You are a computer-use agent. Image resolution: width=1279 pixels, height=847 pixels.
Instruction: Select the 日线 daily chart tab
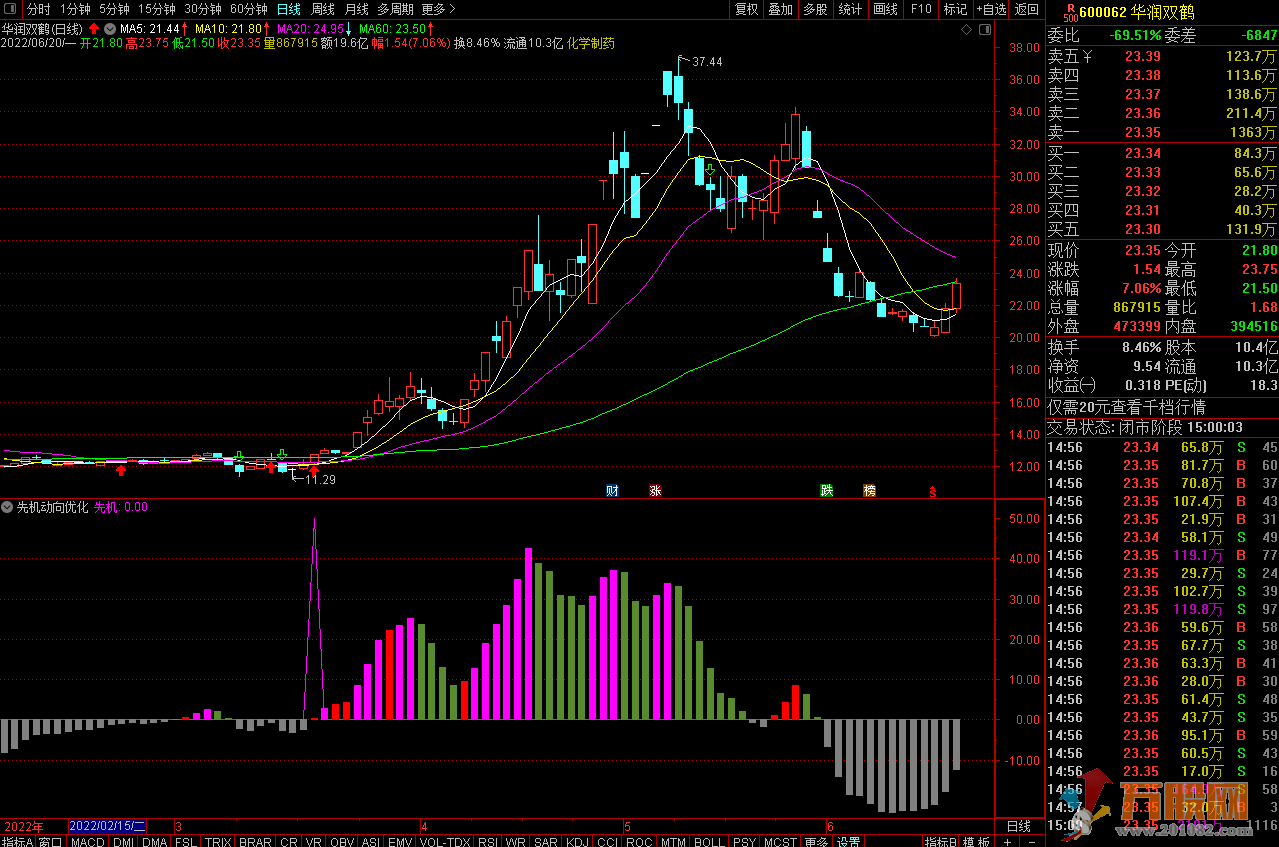(288, 9)
